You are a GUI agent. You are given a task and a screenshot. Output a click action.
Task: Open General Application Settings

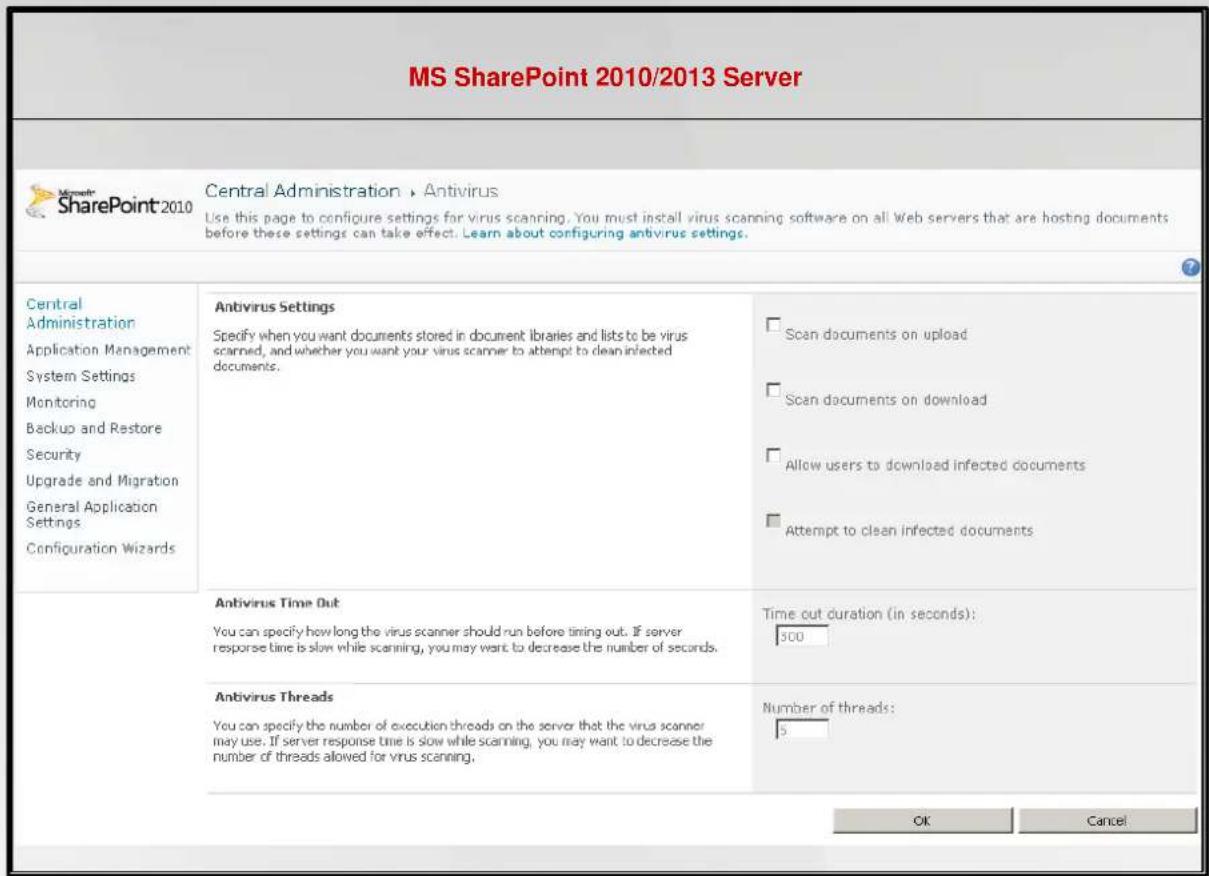pyautogui.click(x=90, y=514)
